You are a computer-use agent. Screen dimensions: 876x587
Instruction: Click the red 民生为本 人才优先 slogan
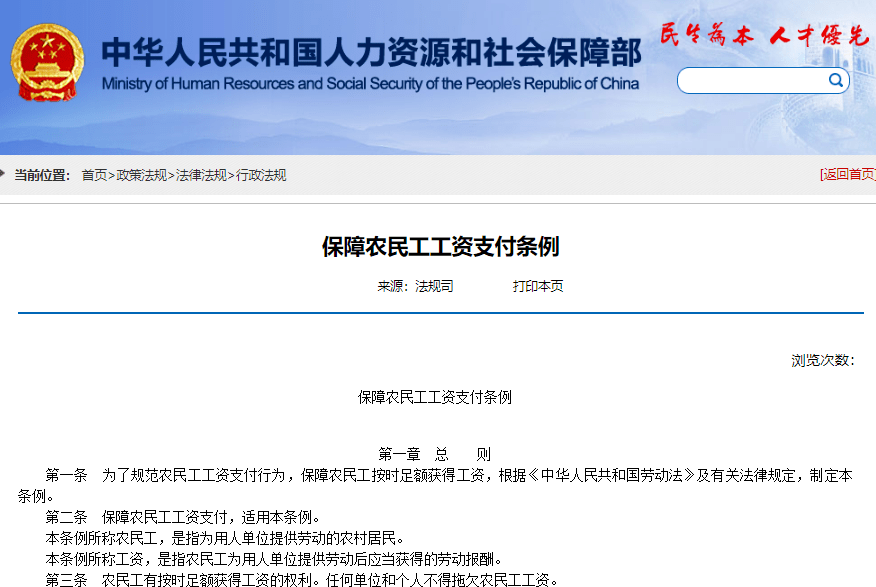pos(763,36)
